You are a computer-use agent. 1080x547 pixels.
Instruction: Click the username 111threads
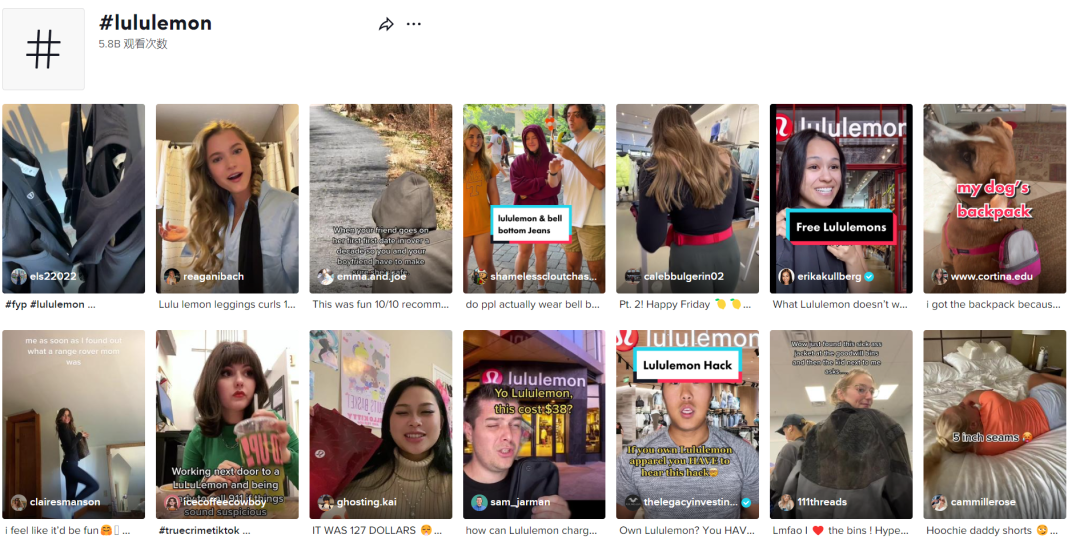(x=822, y=503)
